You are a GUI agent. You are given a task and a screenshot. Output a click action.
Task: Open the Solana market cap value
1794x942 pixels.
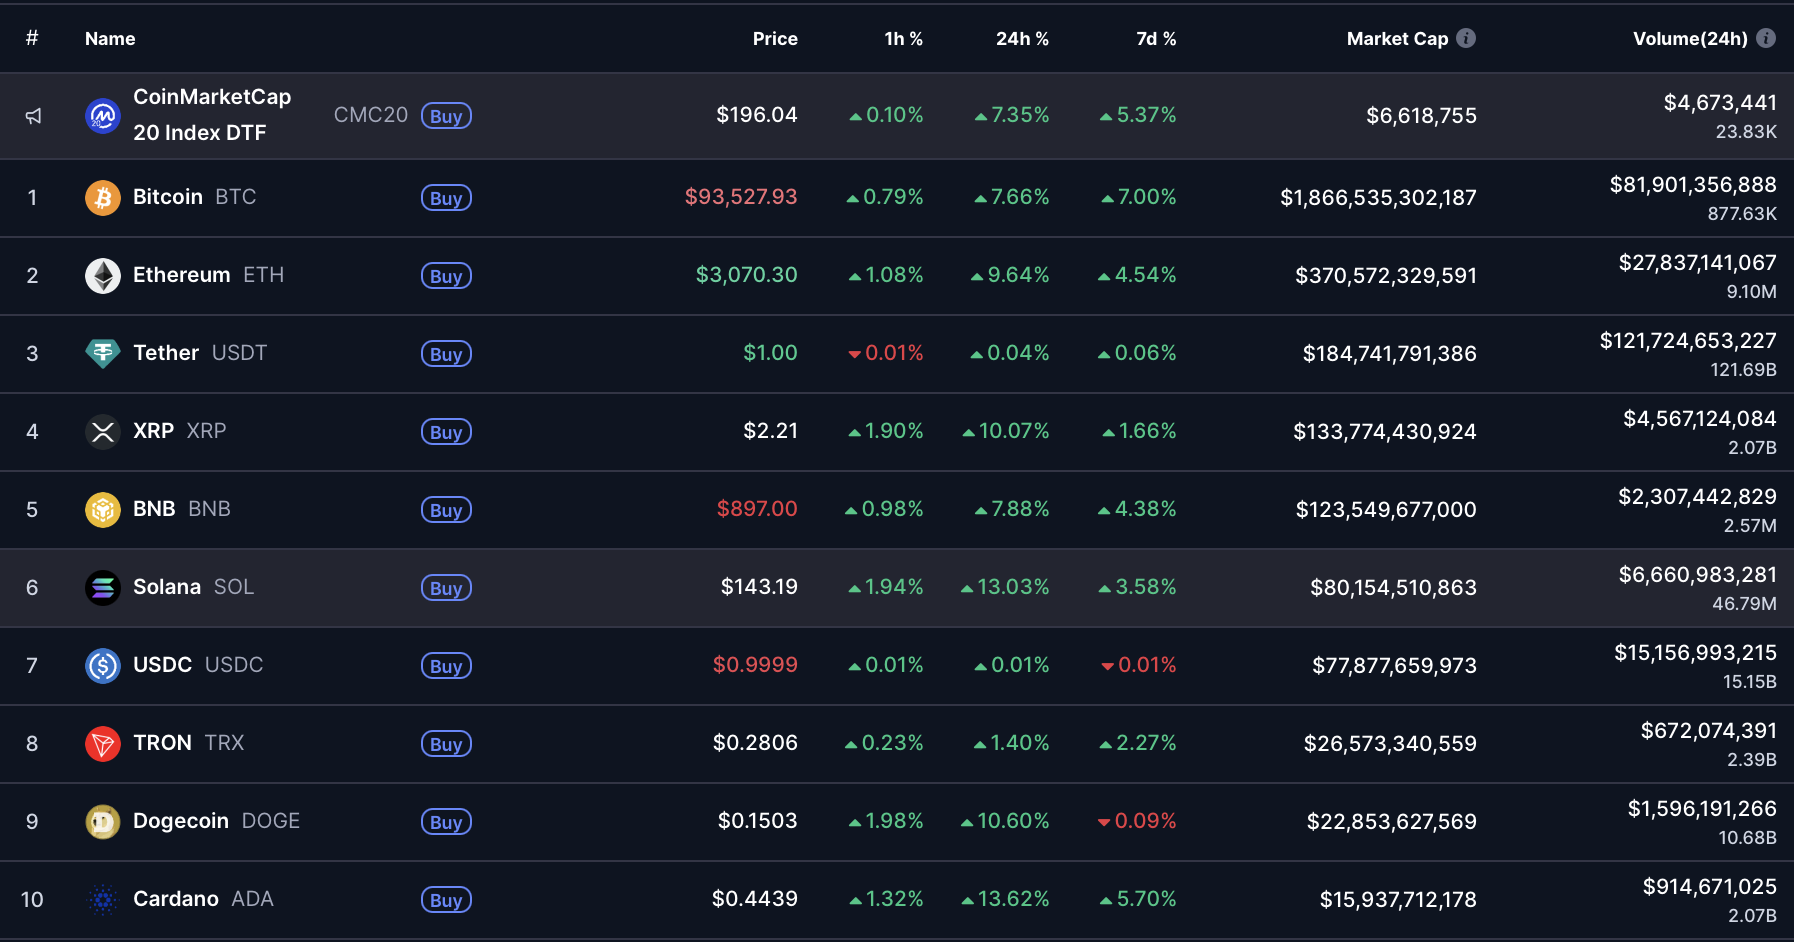1393,588
